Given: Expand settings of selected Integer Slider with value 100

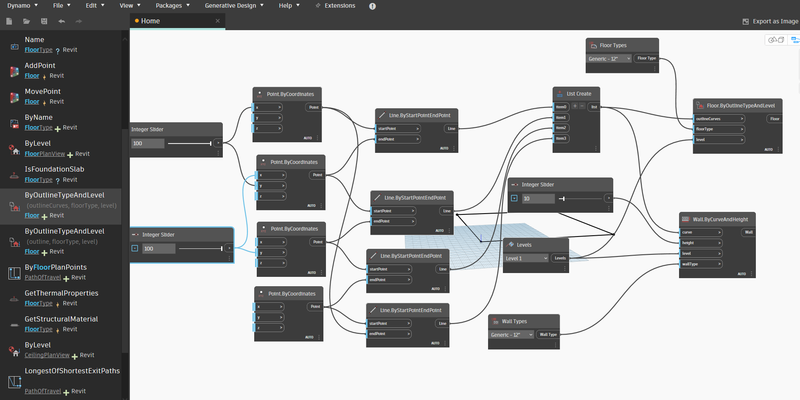Looking at the screenshot, I should click(135, 248).
